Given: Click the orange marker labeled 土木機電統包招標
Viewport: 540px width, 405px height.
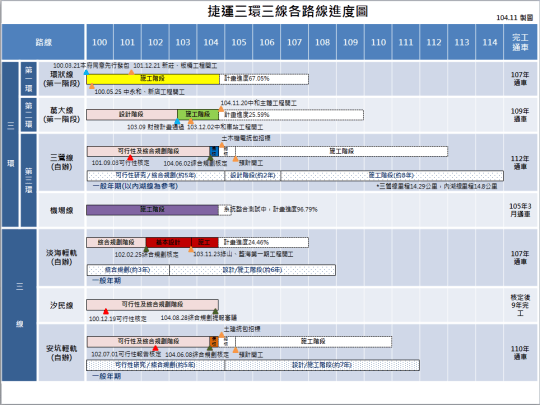Looking at the screenshot, I should [222, 145].
